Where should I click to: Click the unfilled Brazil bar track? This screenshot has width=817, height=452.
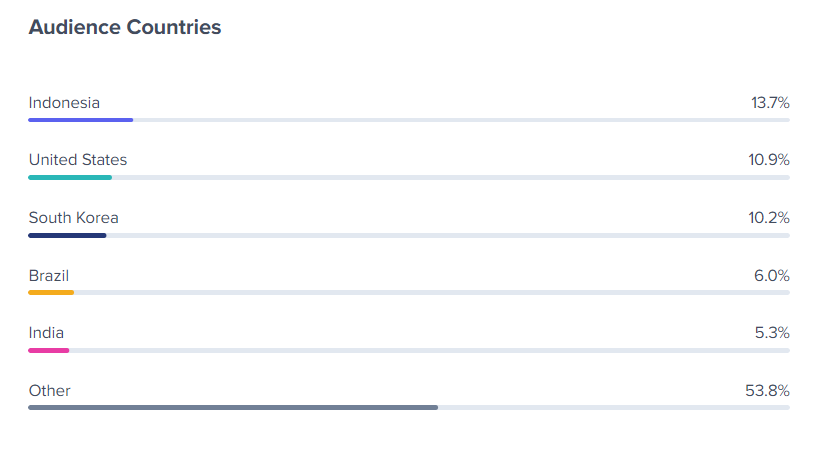(432, 292)
